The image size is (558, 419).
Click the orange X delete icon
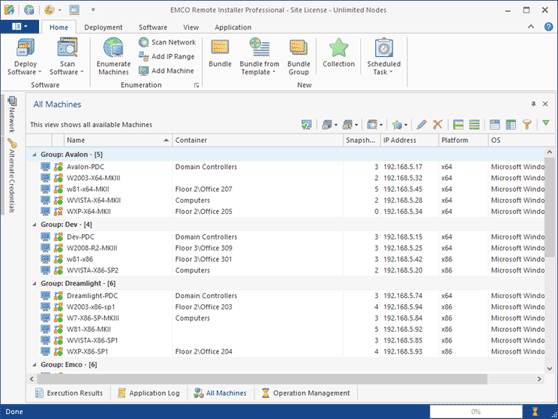[437, 125]
